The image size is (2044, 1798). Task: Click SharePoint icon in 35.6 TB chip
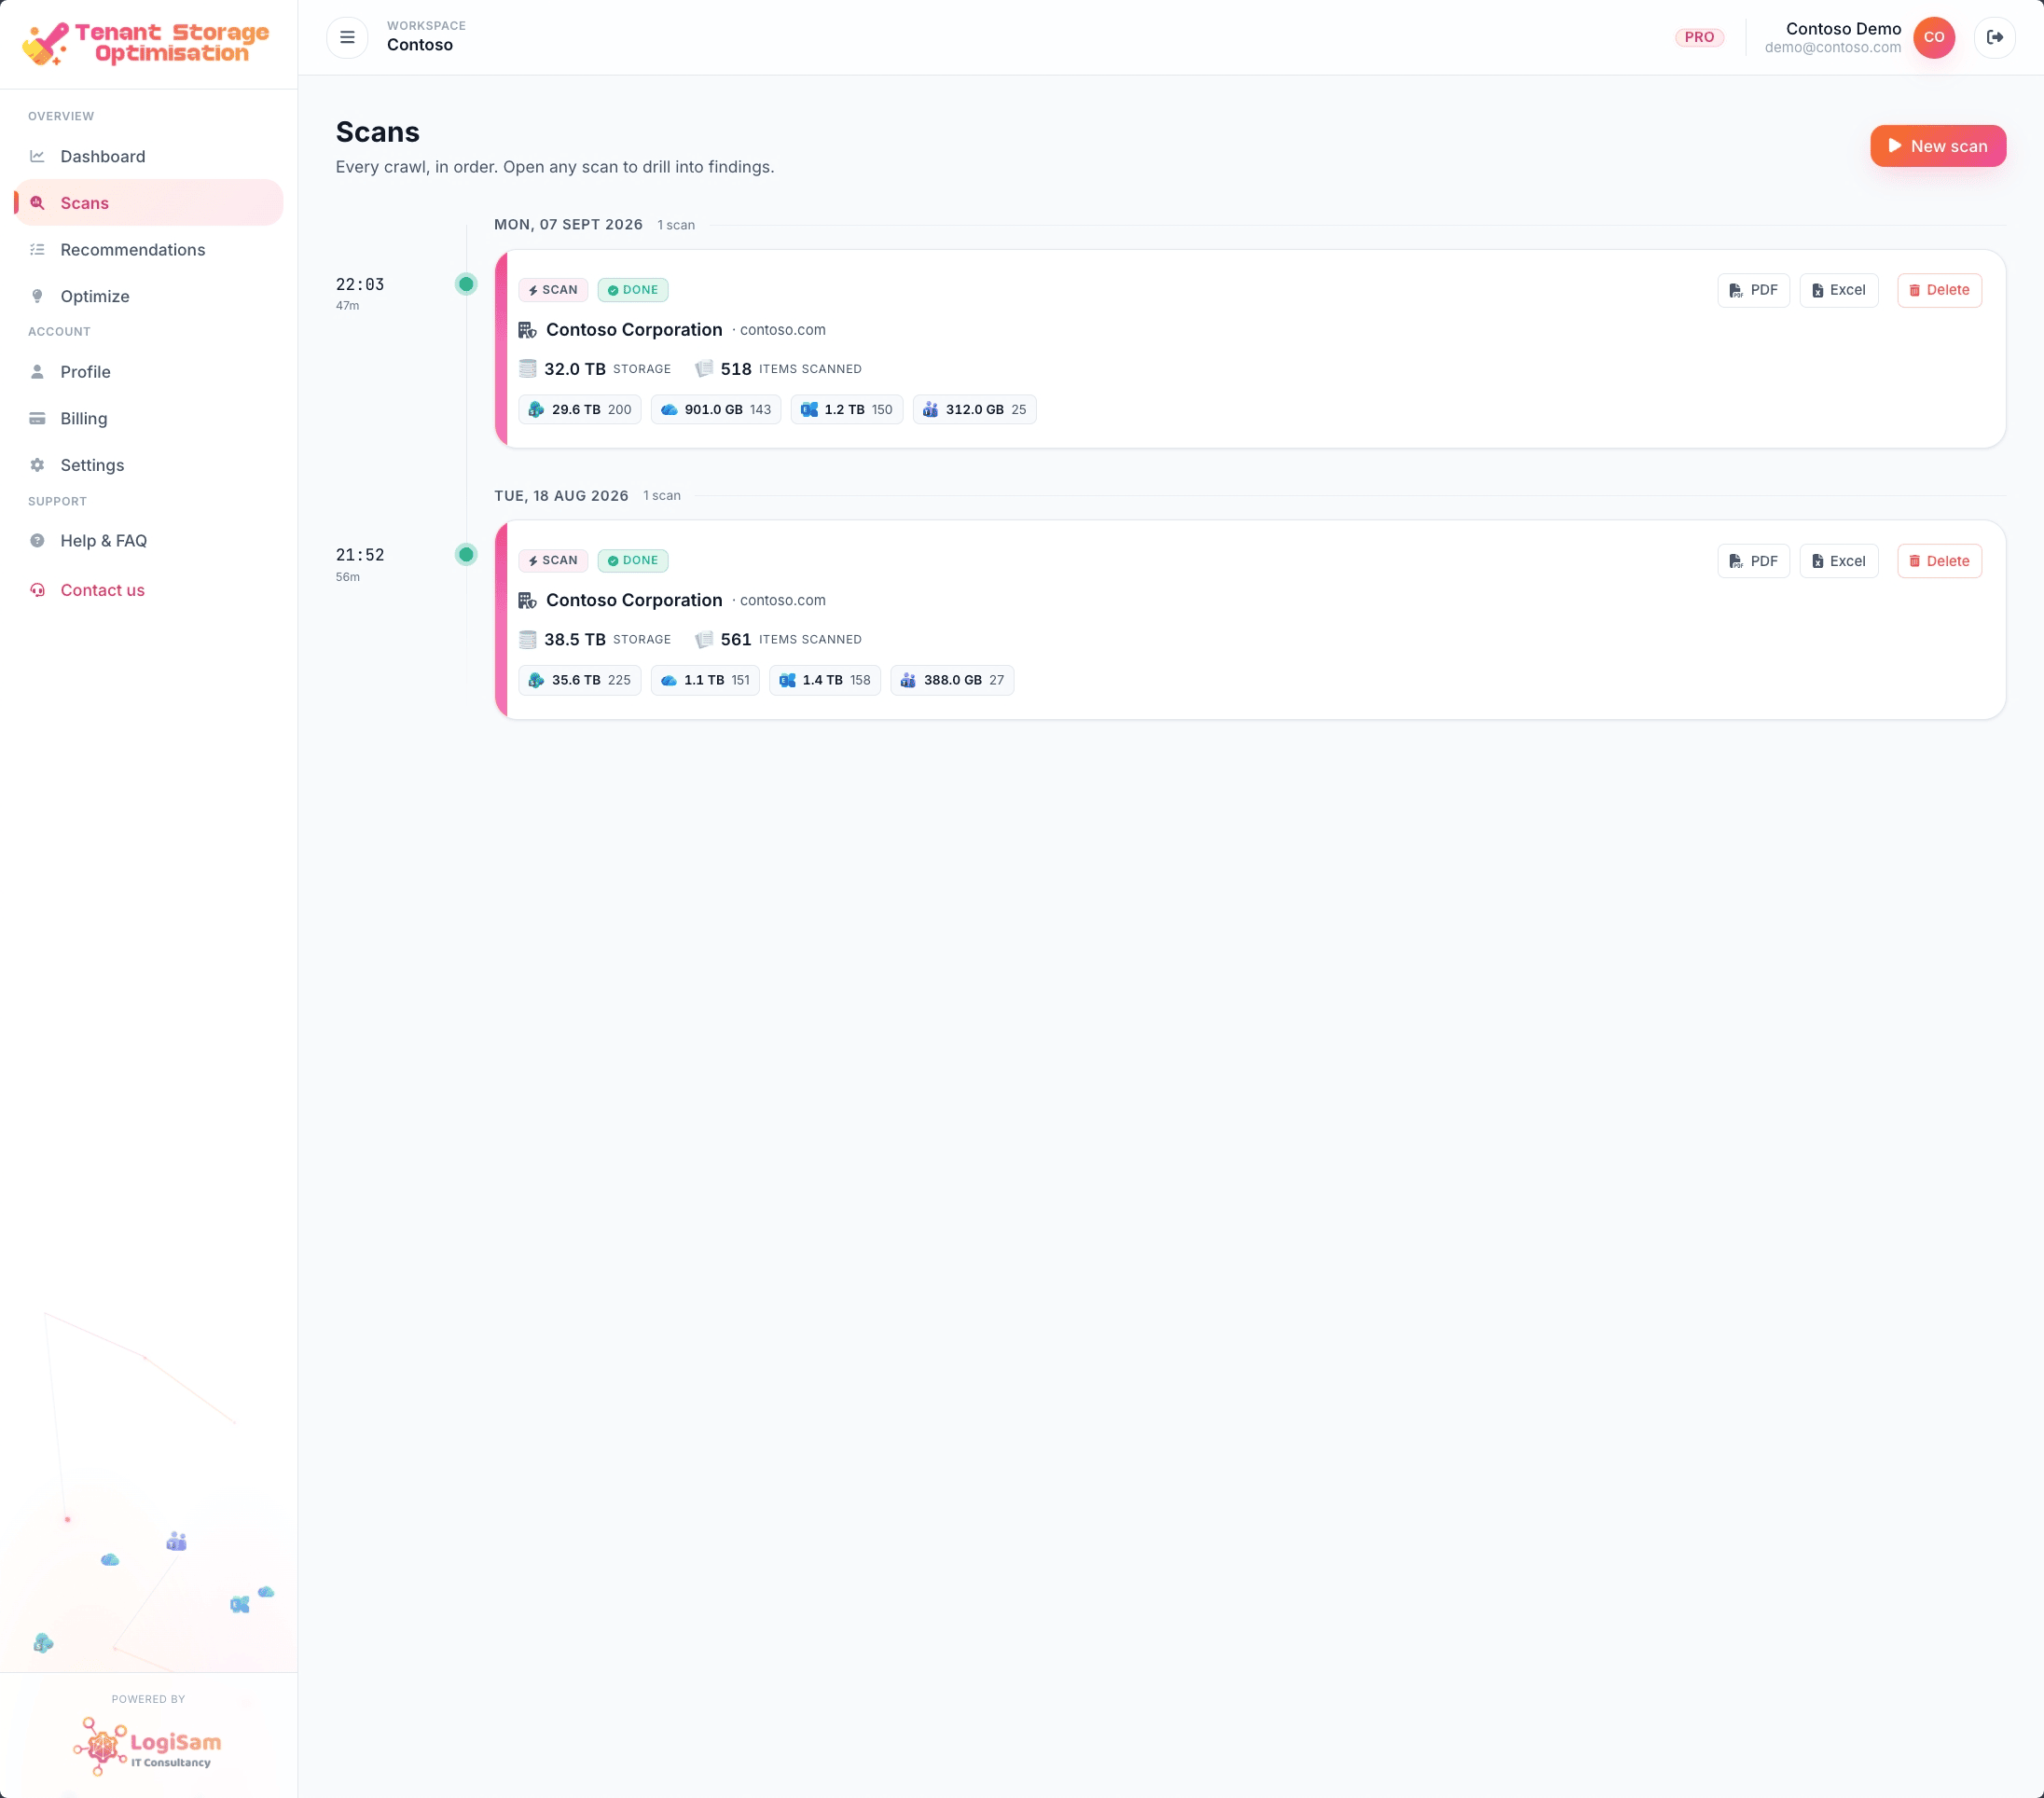click(x=536, y=680)
